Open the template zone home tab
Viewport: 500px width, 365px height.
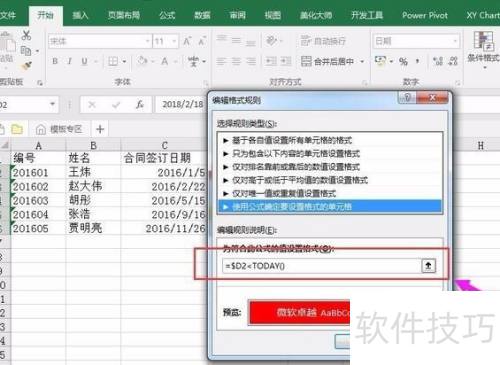[59, 129]
